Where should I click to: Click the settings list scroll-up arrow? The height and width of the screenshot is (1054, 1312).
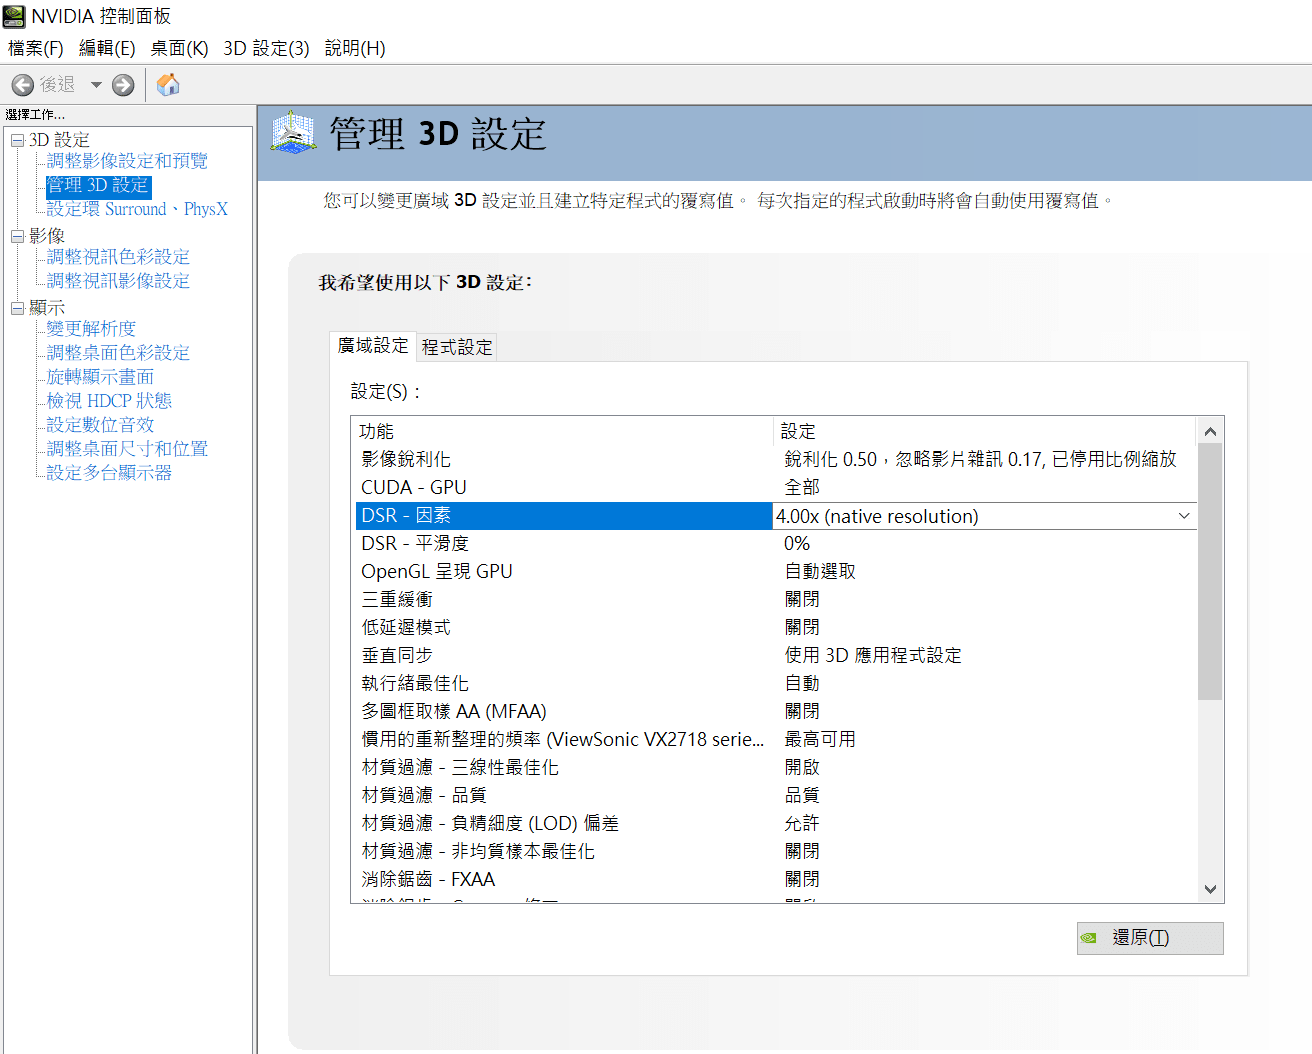[1210, 431]
